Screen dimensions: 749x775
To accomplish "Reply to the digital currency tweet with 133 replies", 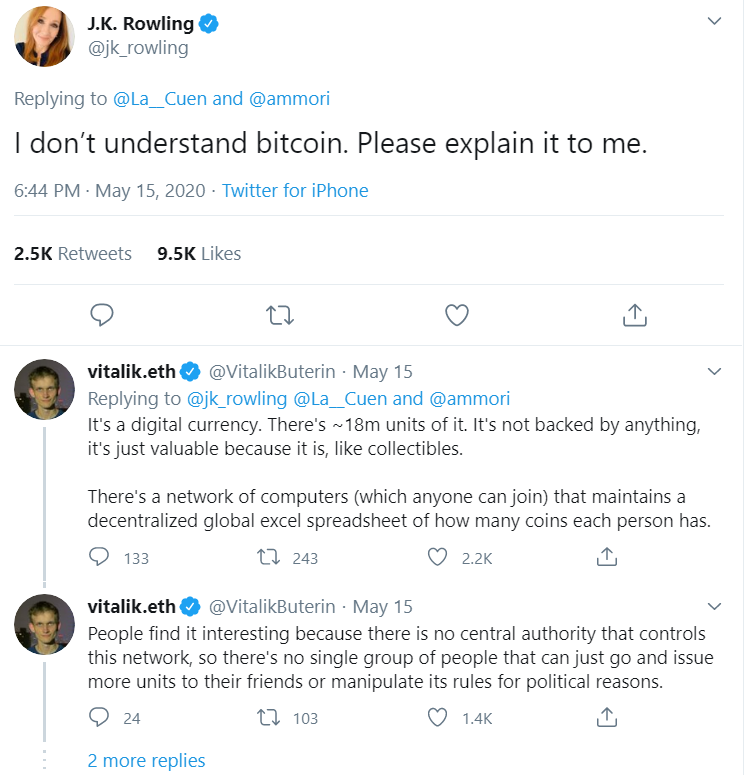I will tap(100, 557).
